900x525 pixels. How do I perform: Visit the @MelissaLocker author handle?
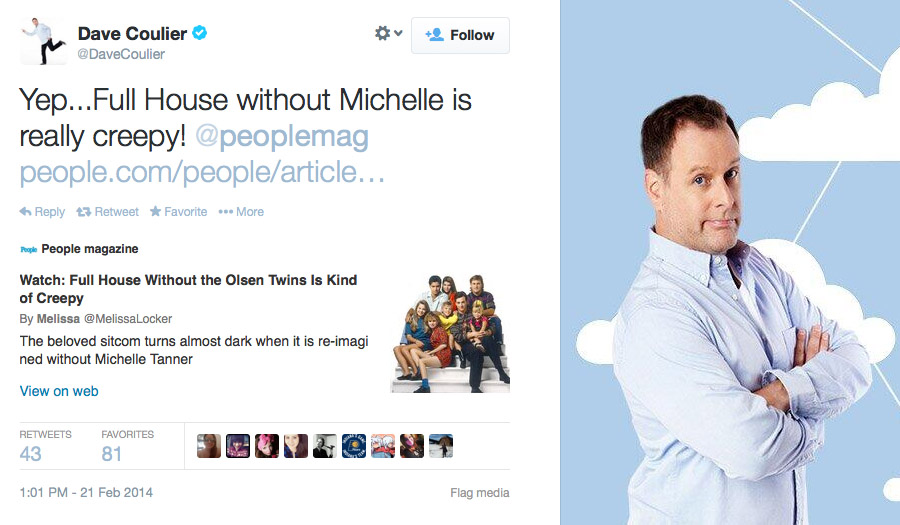(128, 318)
